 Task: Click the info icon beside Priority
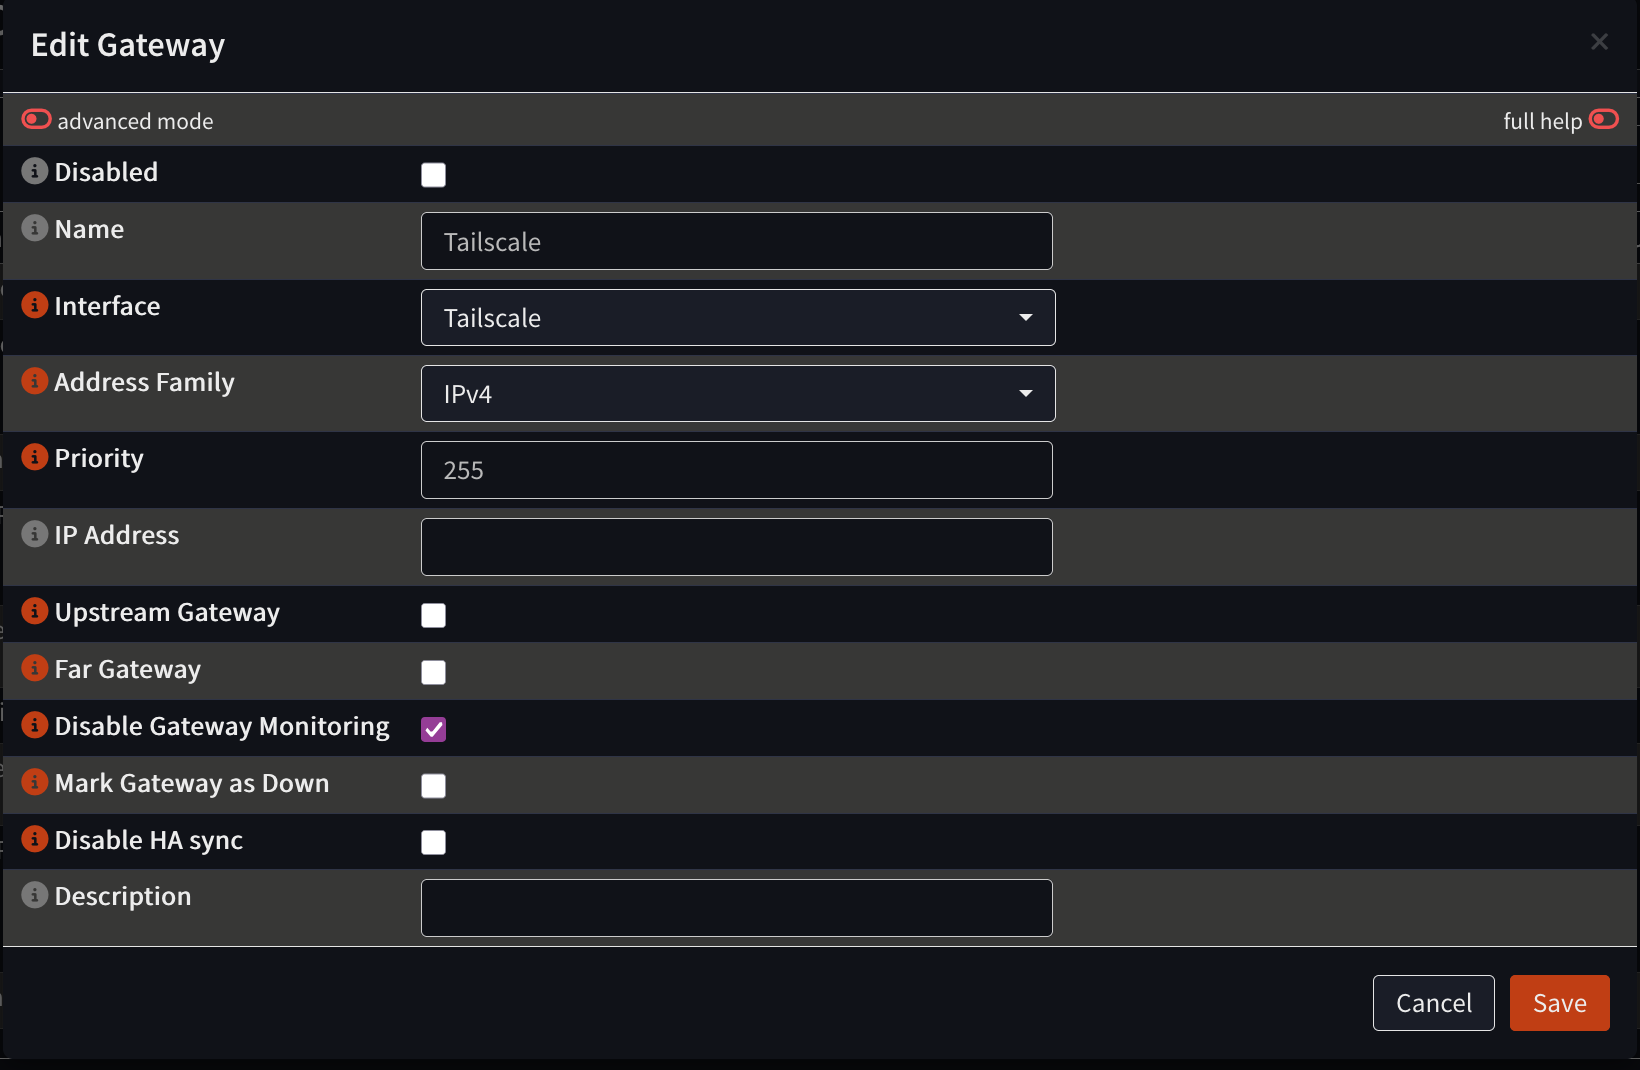(35, 457)
